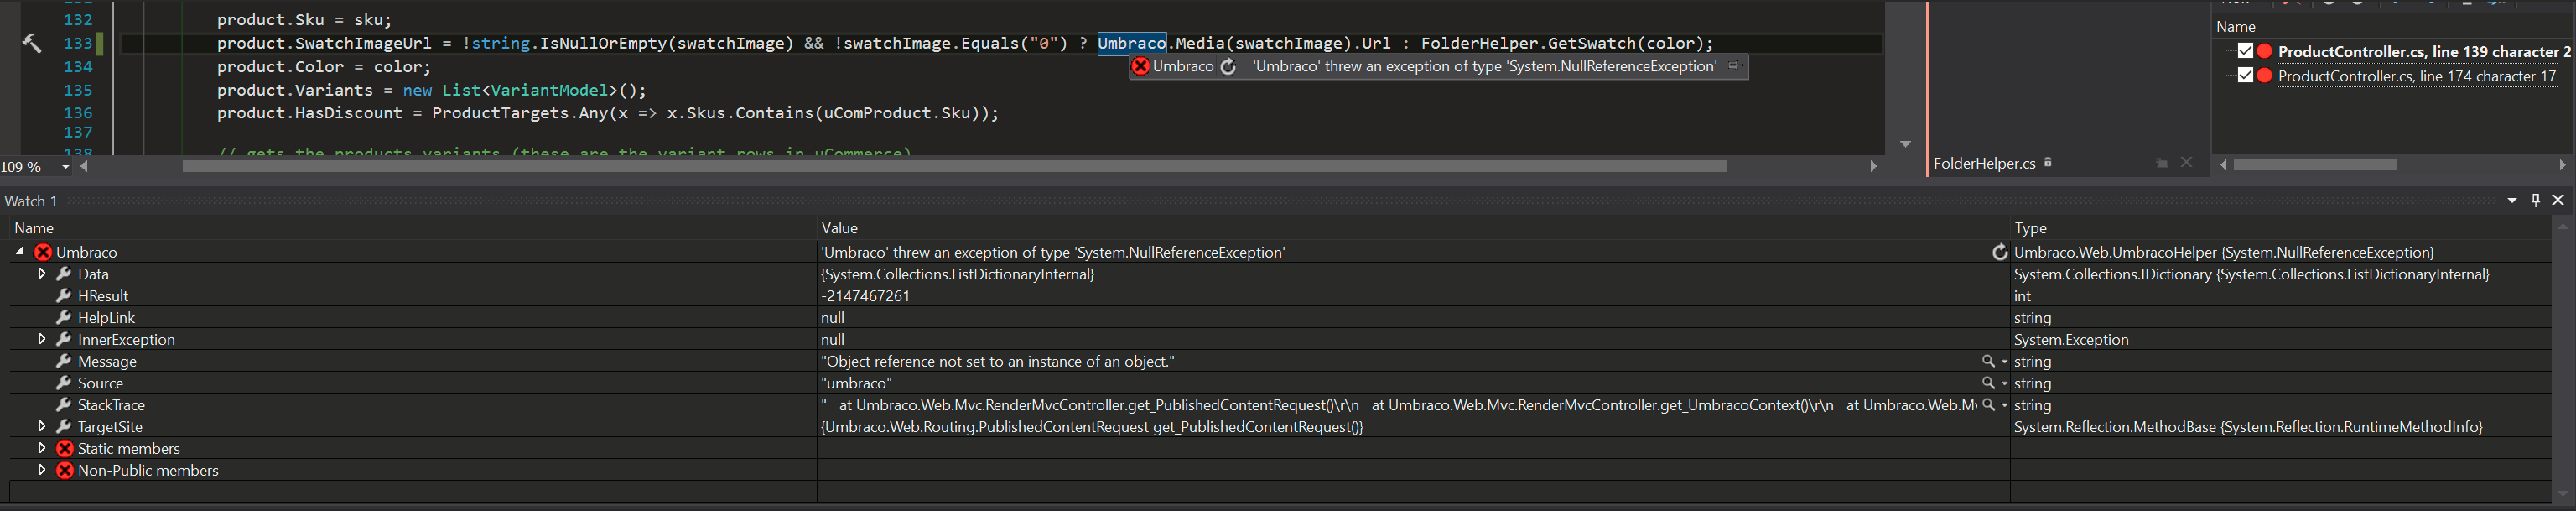Click line number 135 in the gutter

coord(78,90)
